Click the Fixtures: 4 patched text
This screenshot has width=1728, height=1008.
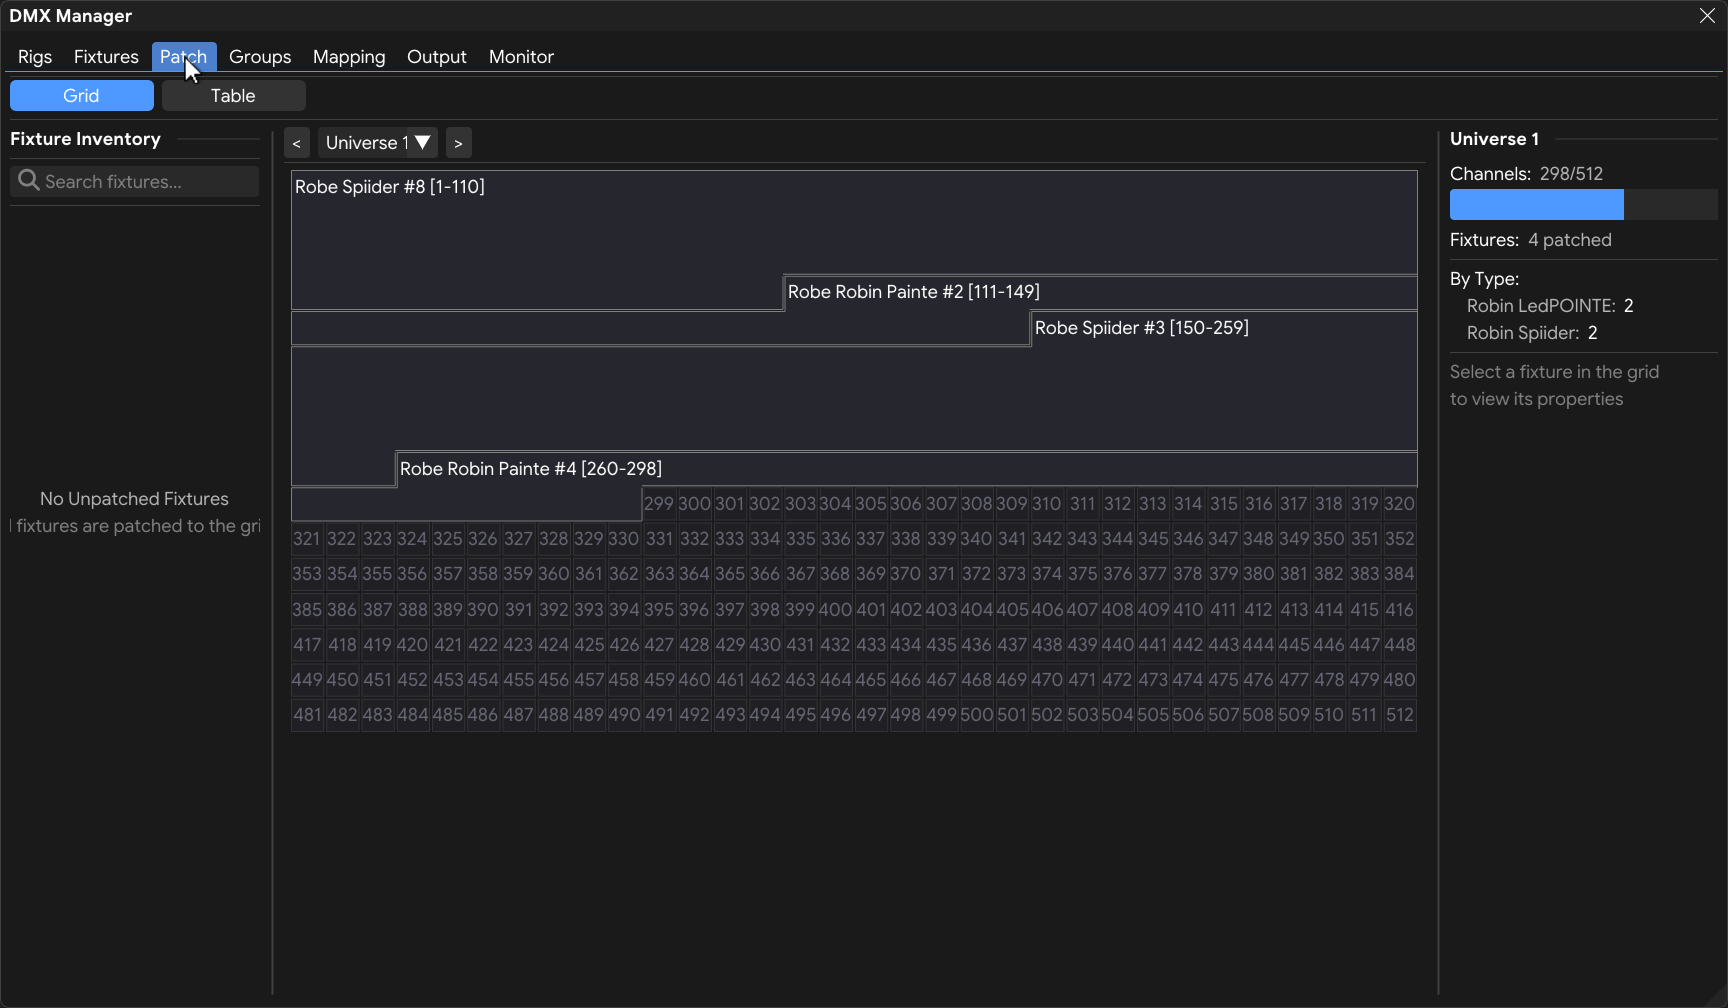(x=1531, y=240)
